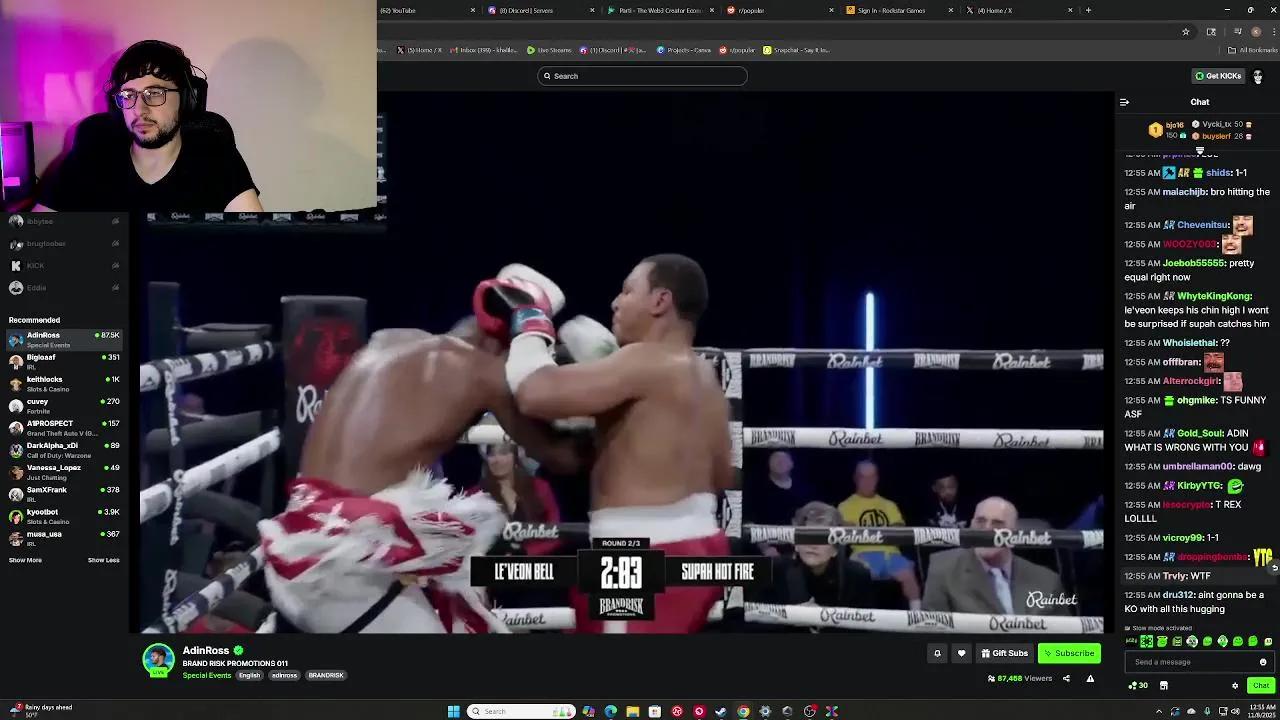Image resolution: width=1280 pixels, height=720 pixels.
Task: Open A1PROSPECT channel in Recommended
Action: (x=64, y=428)
